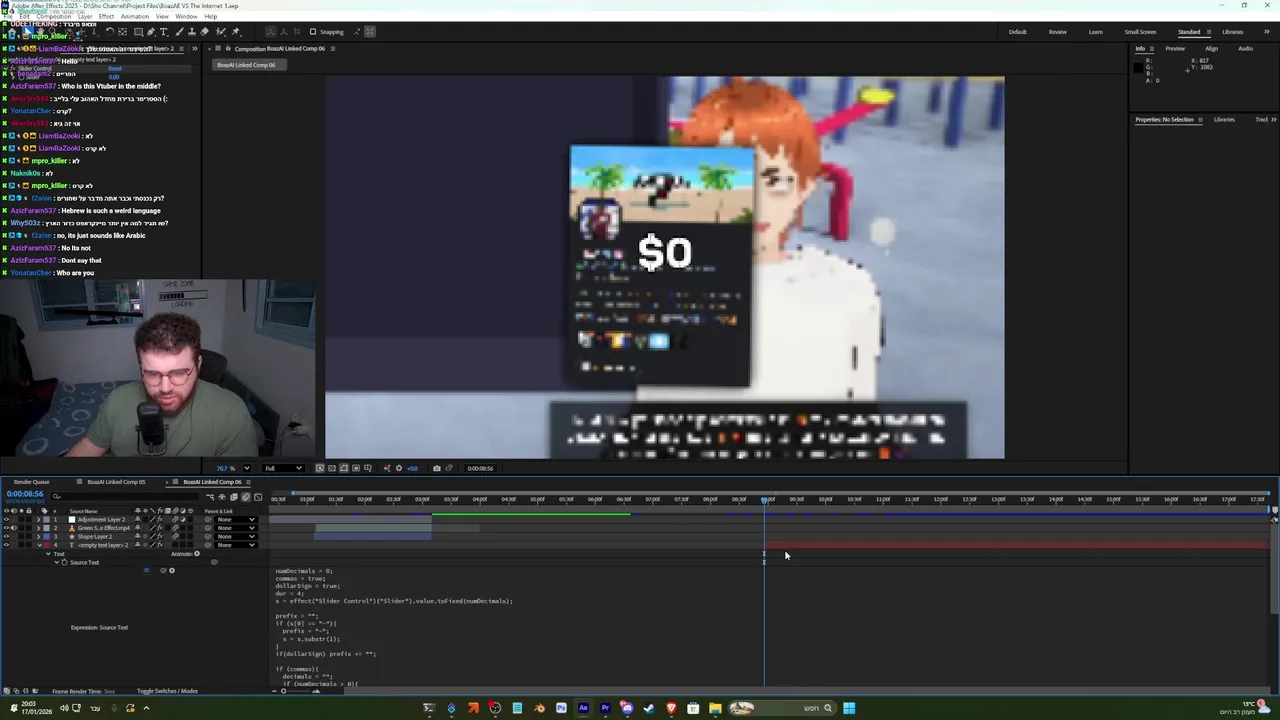Click the timeline graph editor icon
The image size is (1280, 720).
tap(258, 497)
